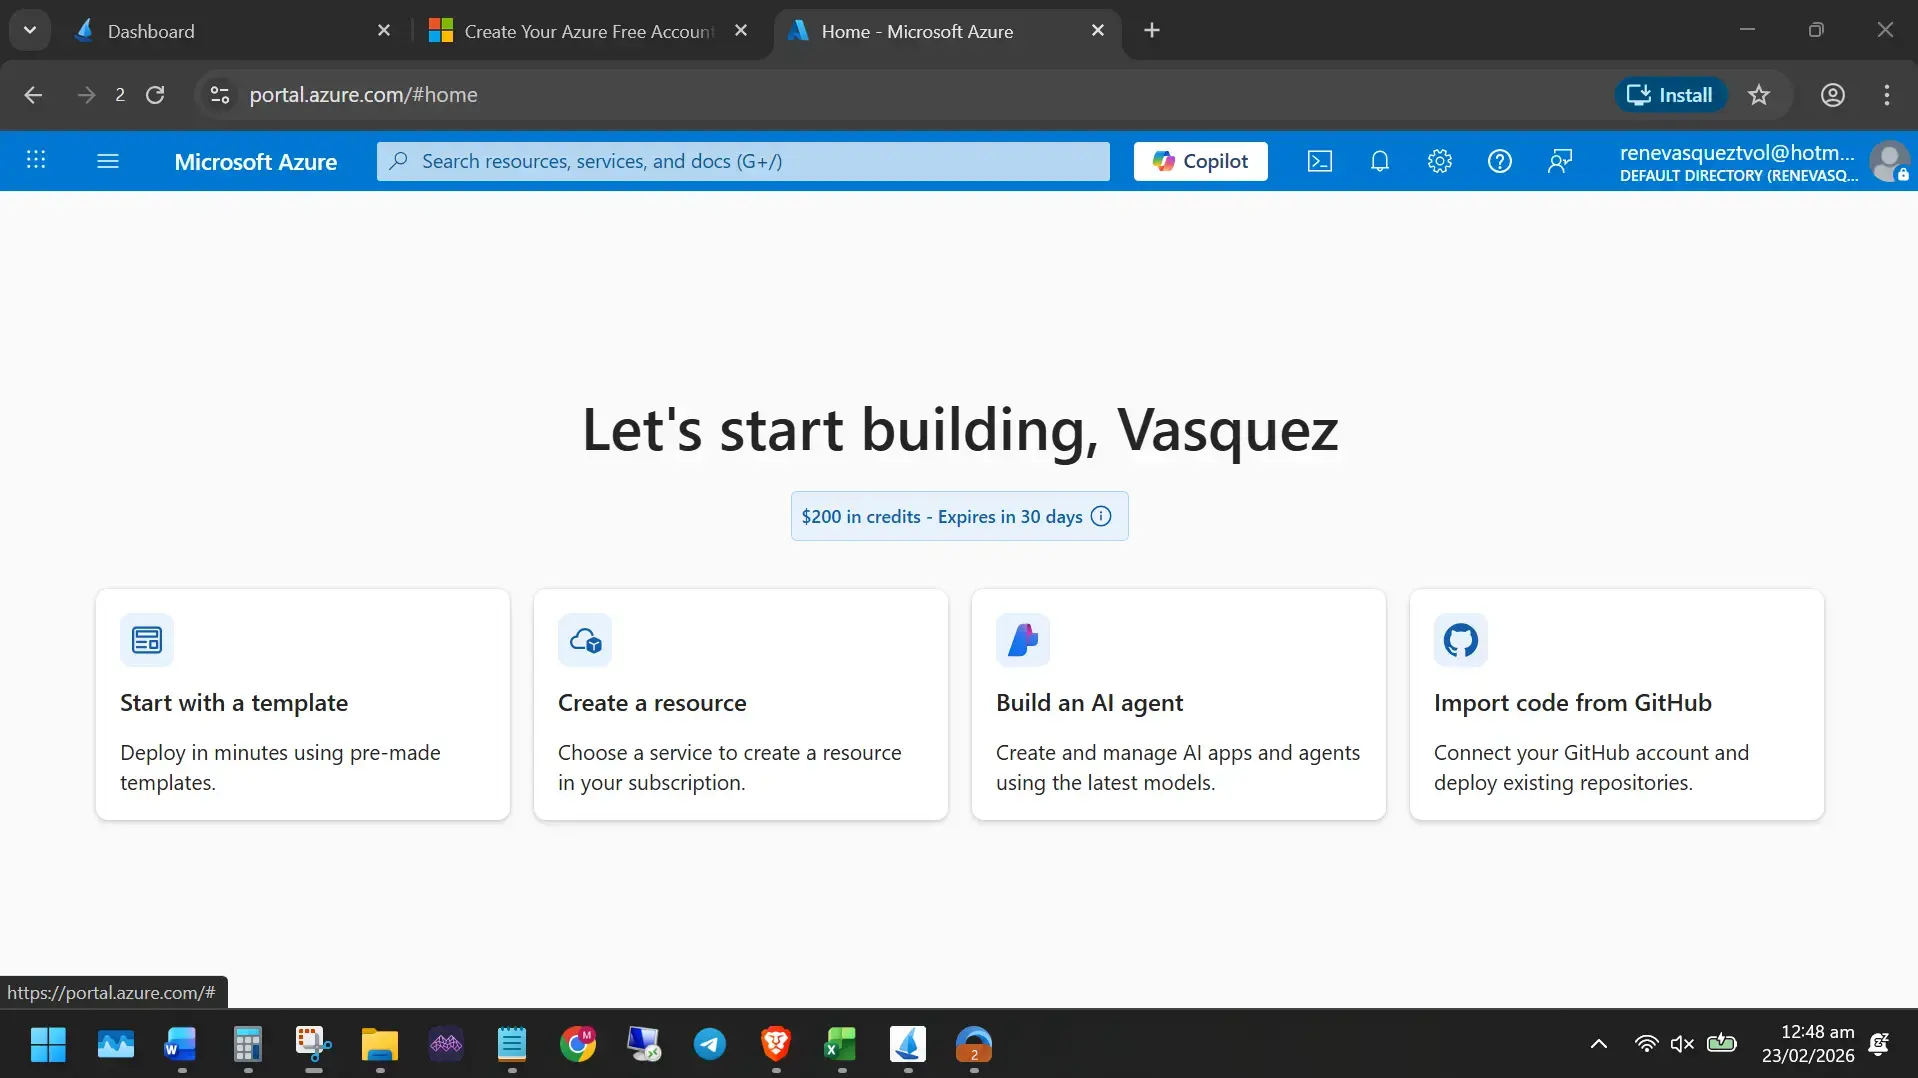Click the browser address bar URL

coord(363,95)
